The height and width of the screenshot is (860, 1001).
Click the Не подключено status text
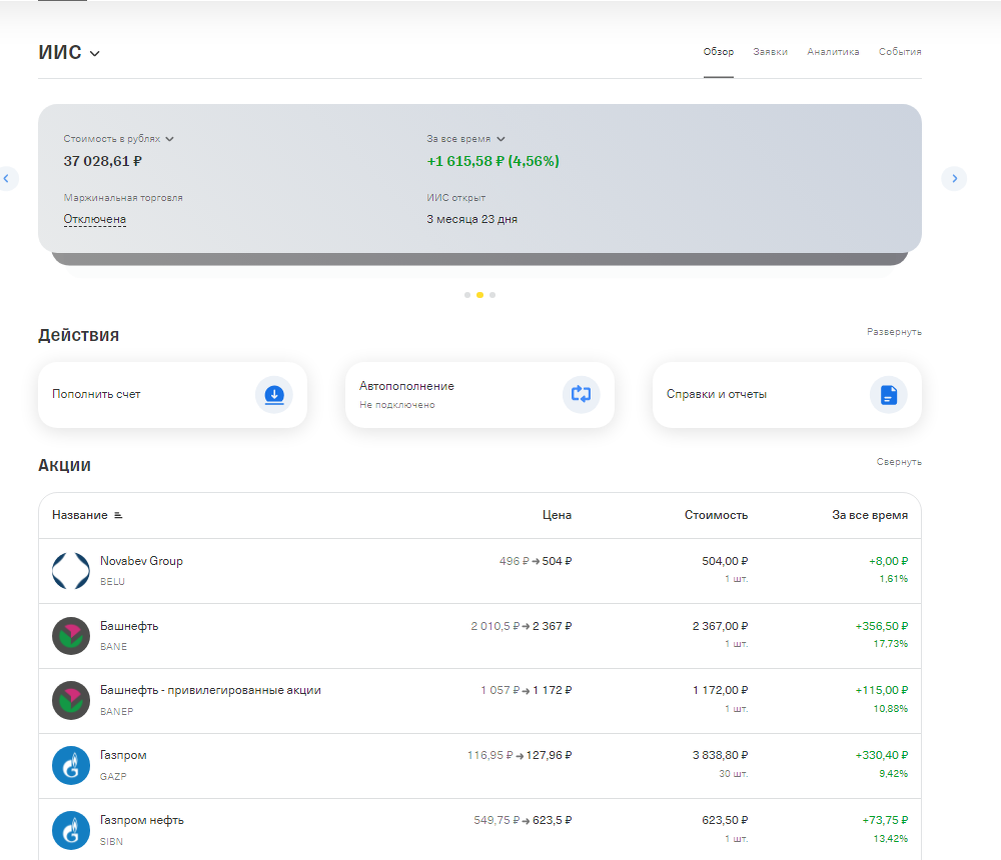(x=396, y=405)
